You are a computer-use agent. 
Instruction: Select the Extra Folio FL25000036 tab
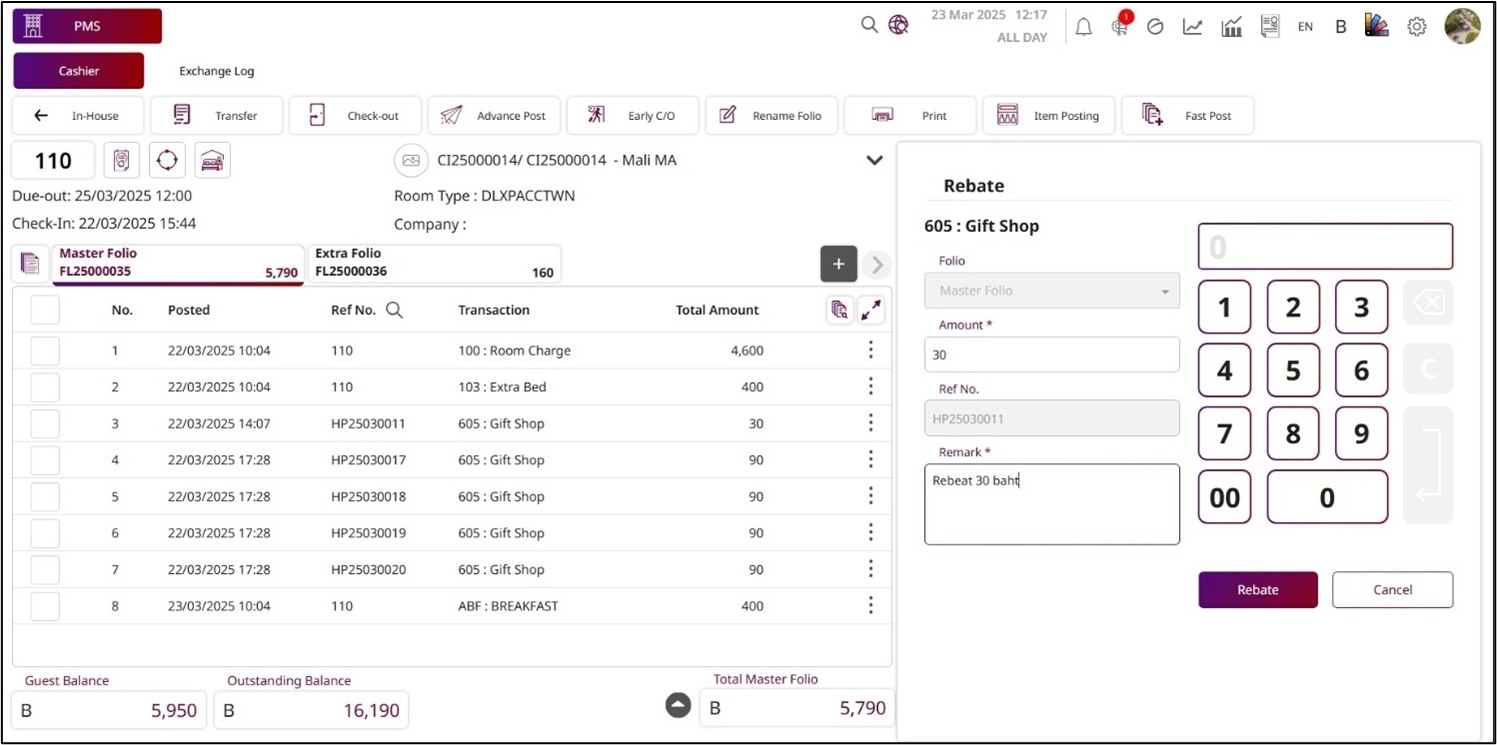(x=433, y=263)
